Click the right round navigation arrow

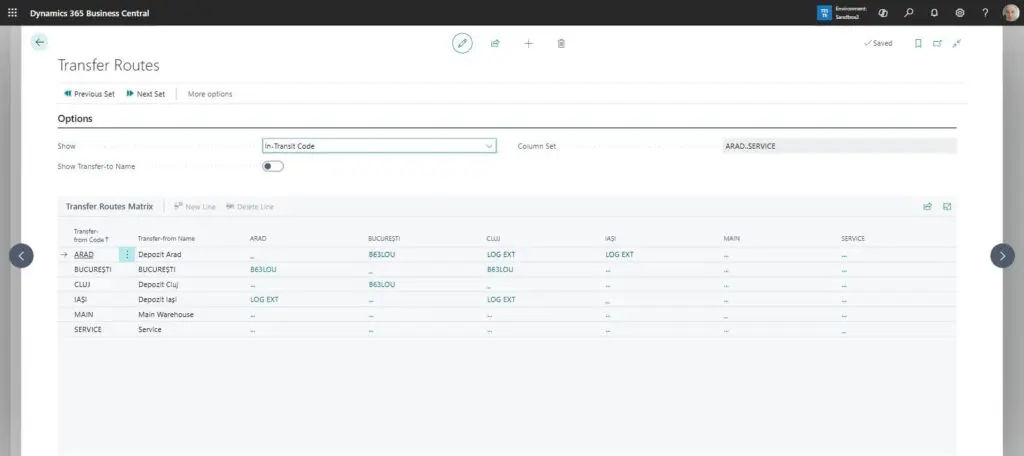pyautogui.click(x=1002, y=255)
